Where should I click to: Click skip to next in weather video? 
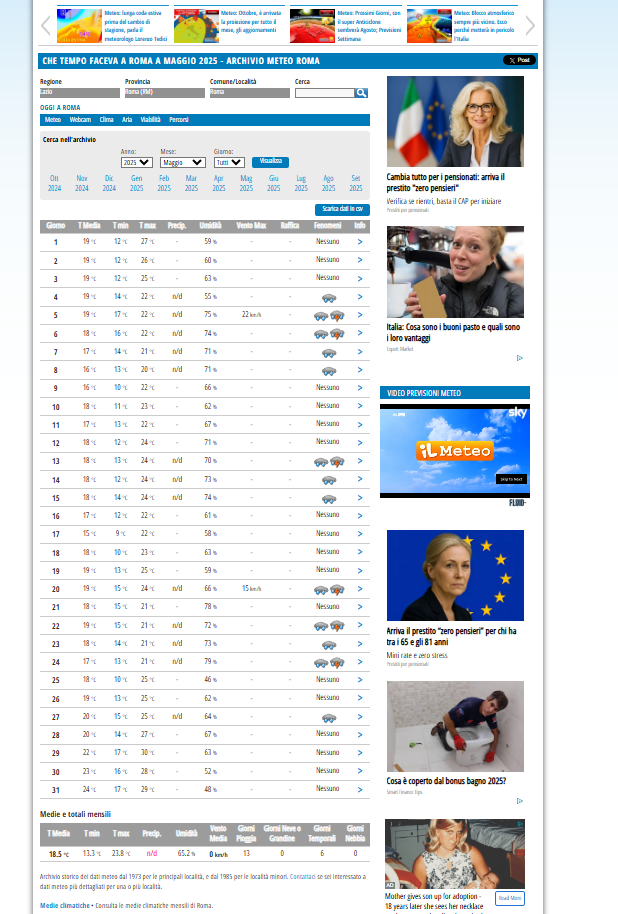pyautogui.click(x=510, y=479)
